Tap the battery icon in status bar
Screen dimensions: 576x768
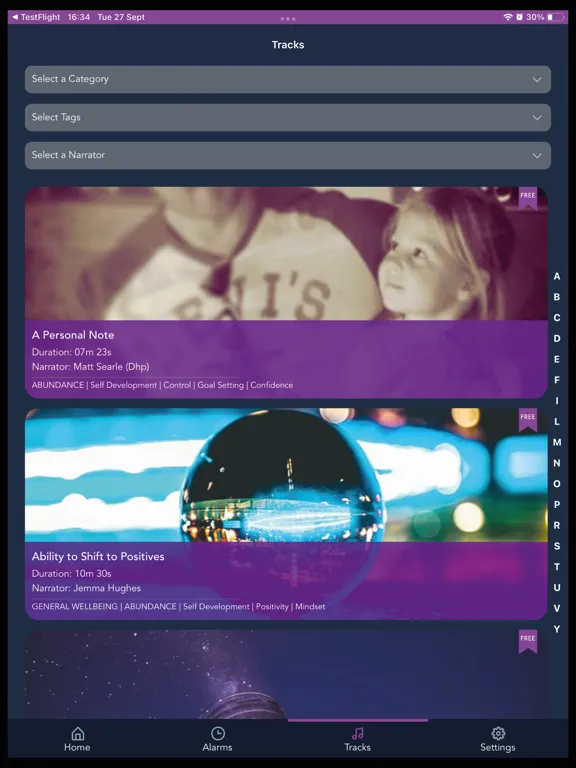click(x=555, y=17)
